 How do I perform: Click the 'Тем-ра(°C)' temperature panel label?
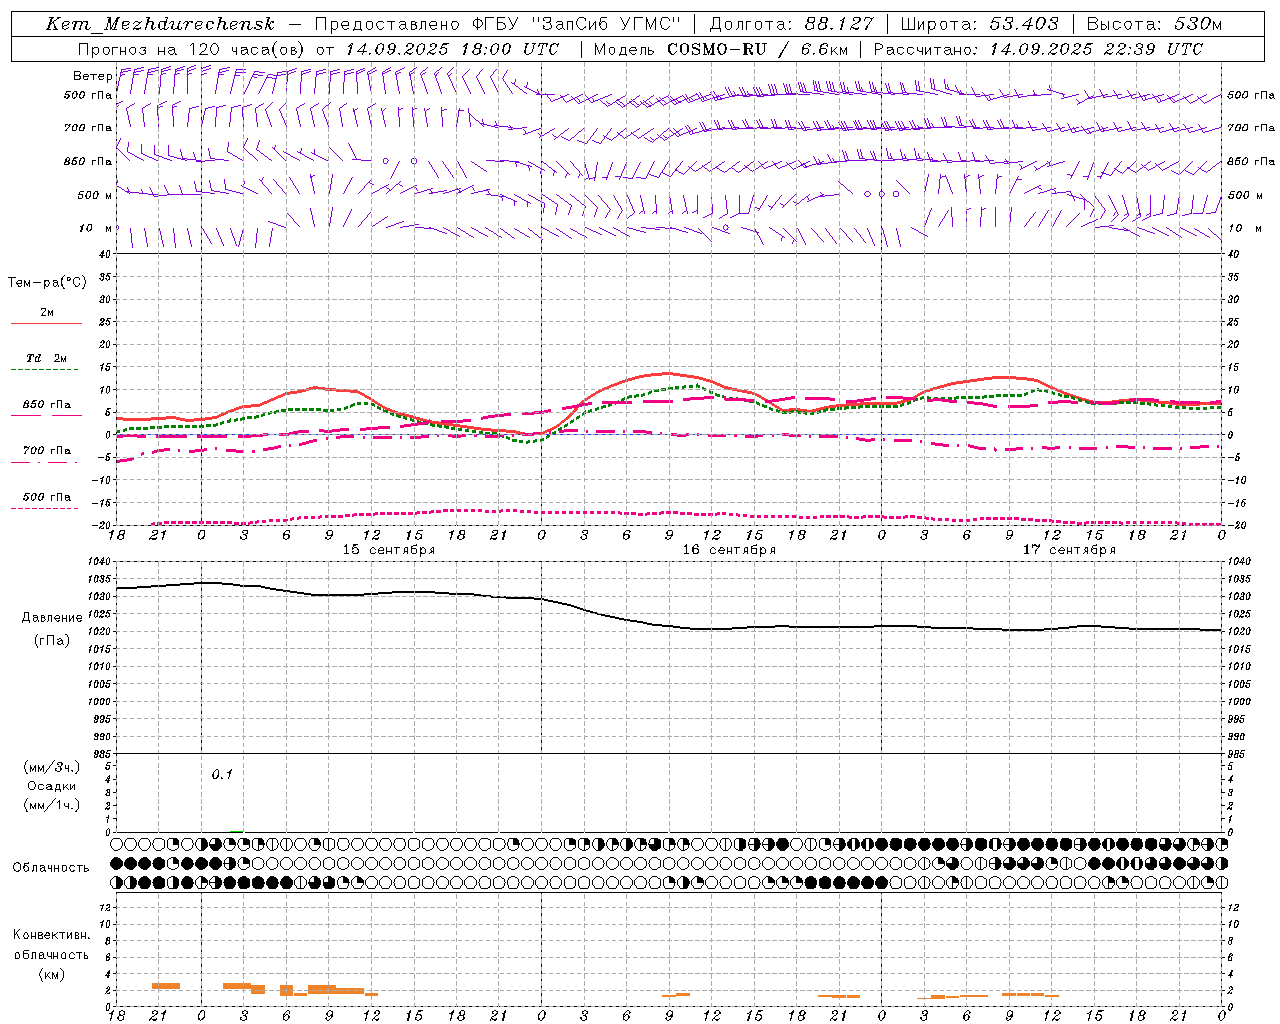click(x=47, y=283)
